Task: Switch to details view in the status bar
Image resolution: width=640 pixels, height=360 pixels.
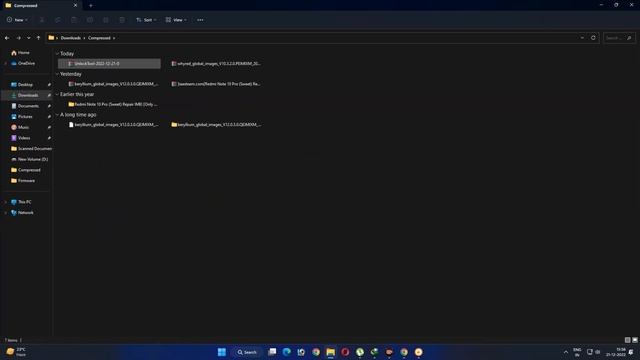Action: [x=627, y=340]
